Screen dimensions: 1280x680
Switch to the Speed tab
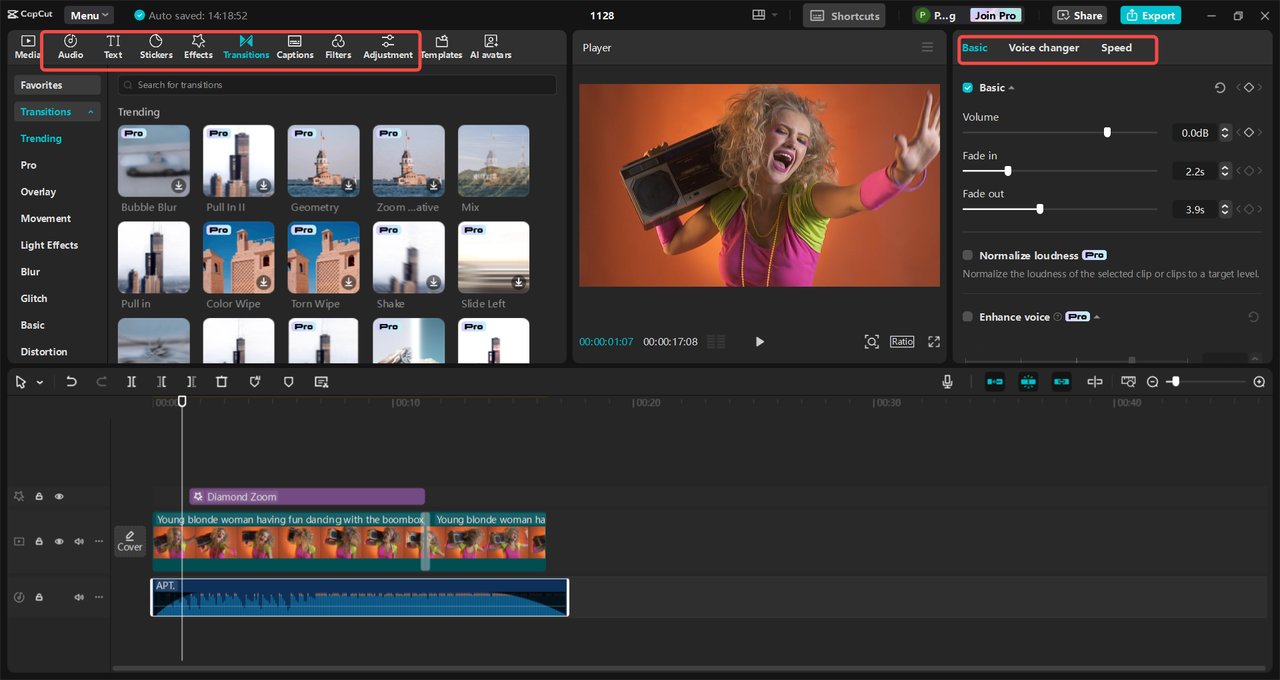point(1116,48)
